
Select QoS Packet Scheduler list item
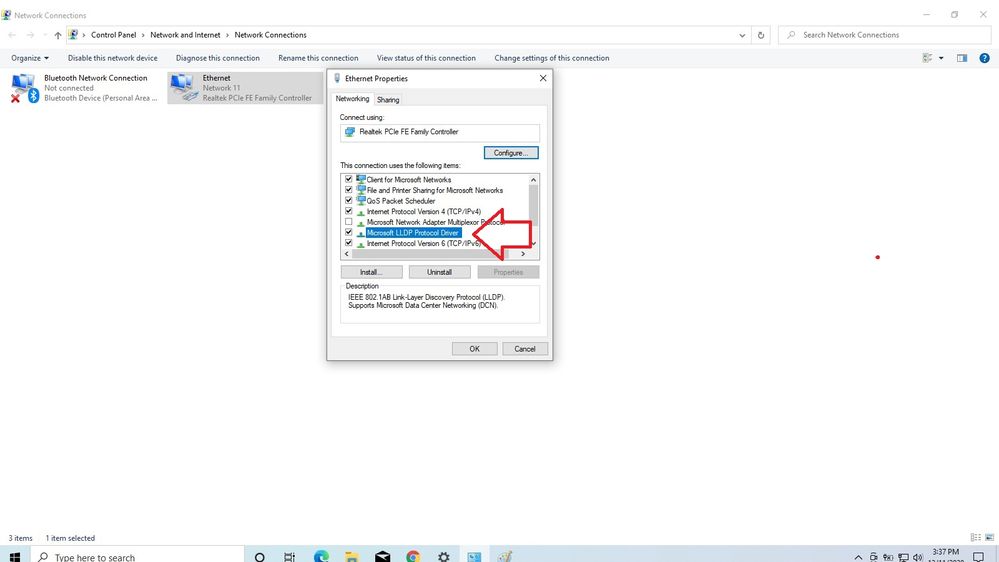[401, 201]
